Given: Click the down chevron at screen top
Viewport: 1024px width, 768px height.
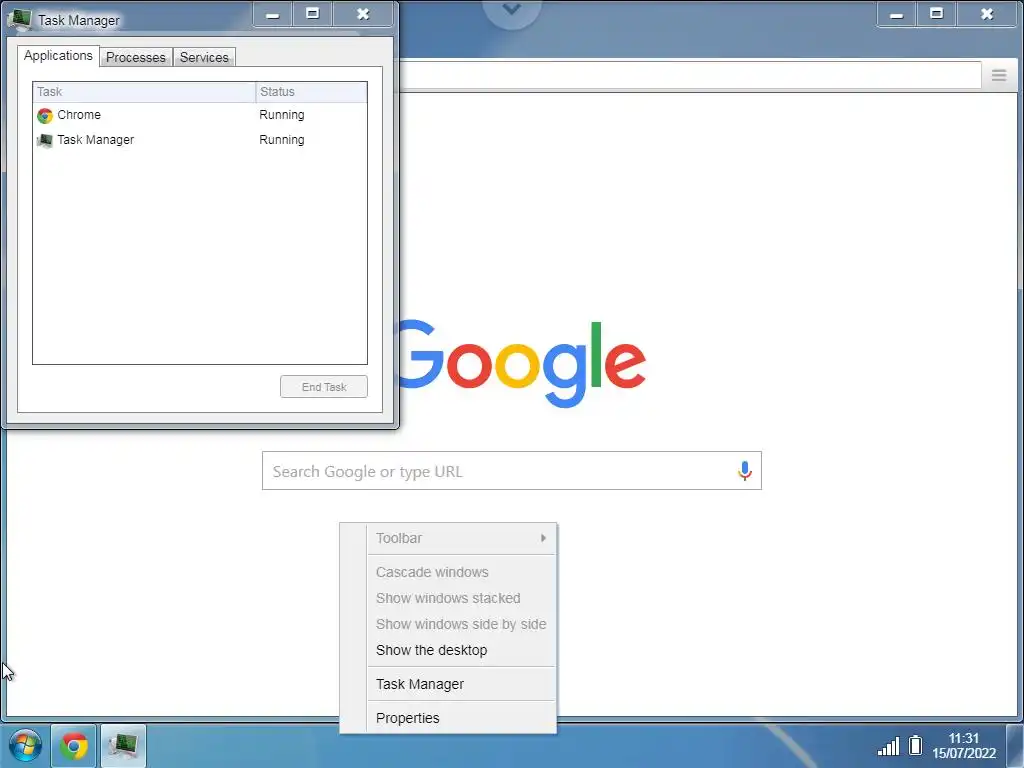Looking at the screenshot, I should 511,10.
